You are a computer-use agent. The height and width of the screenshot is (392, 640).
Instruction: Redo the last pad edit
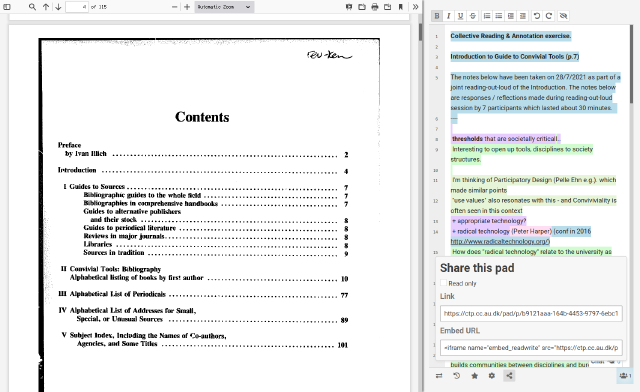tap(549, 16)
